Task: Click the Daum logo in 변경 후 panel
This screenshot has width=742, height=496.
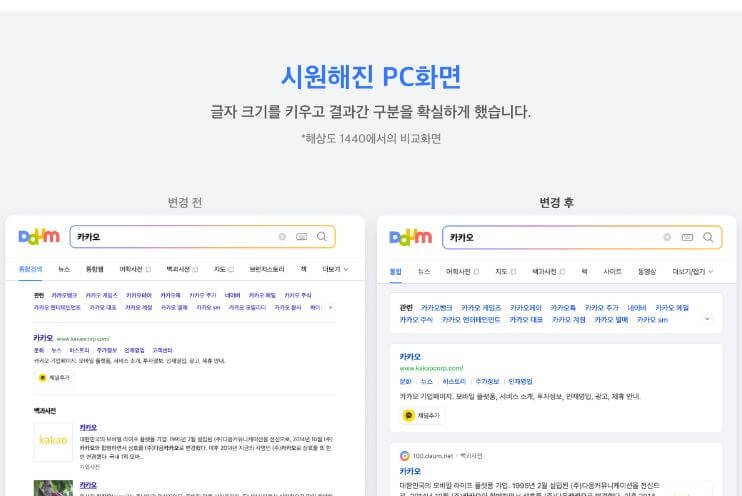Action: (x=410, y=237)
